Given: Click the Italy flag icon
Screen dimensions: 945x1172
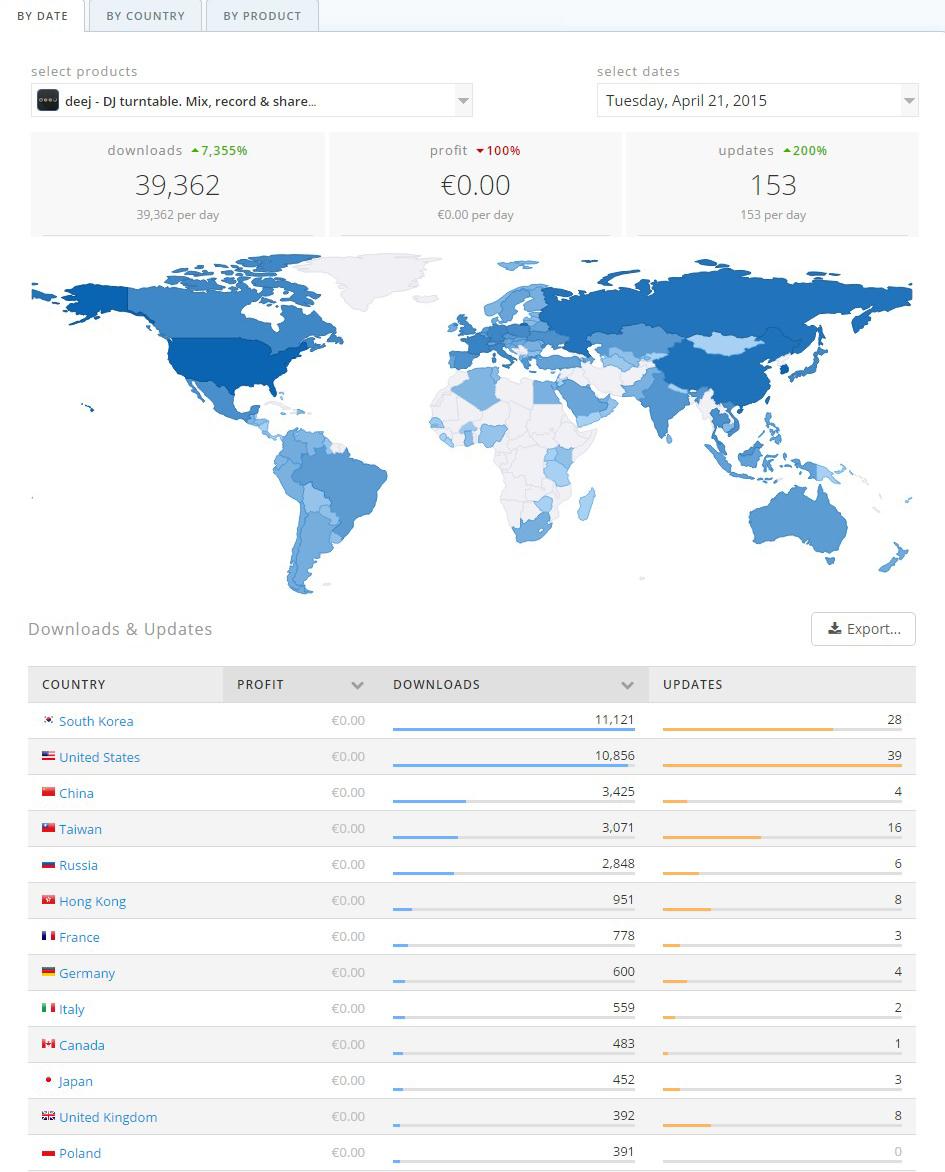Looking at the screenshot, I should tap(49, 1008).
